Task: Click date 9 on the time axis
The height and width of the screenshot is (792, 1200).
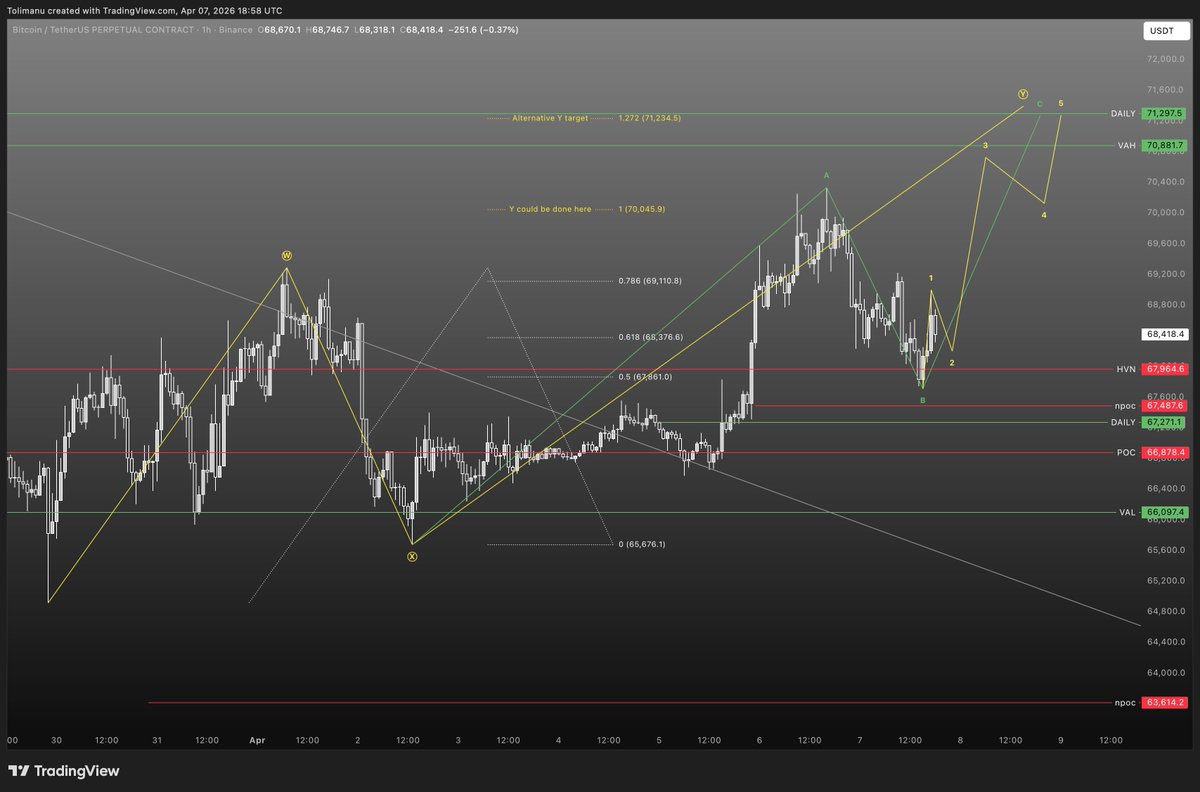Action: pyautogui.click(x=1060, y=741)
